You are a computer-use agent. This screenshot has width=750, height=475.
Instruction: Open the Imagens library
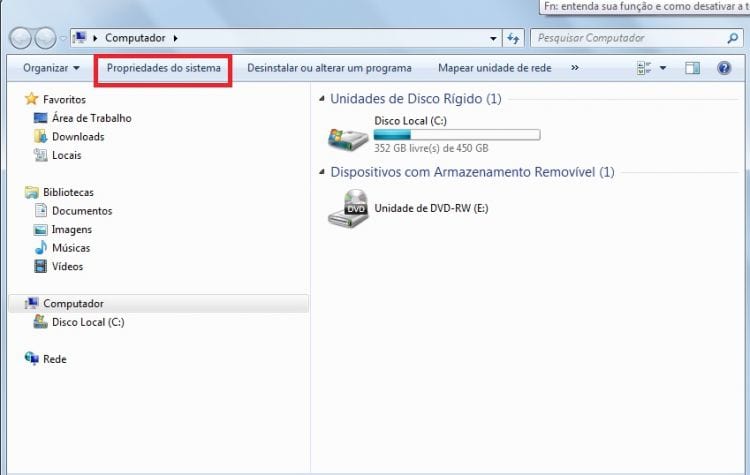72,230
